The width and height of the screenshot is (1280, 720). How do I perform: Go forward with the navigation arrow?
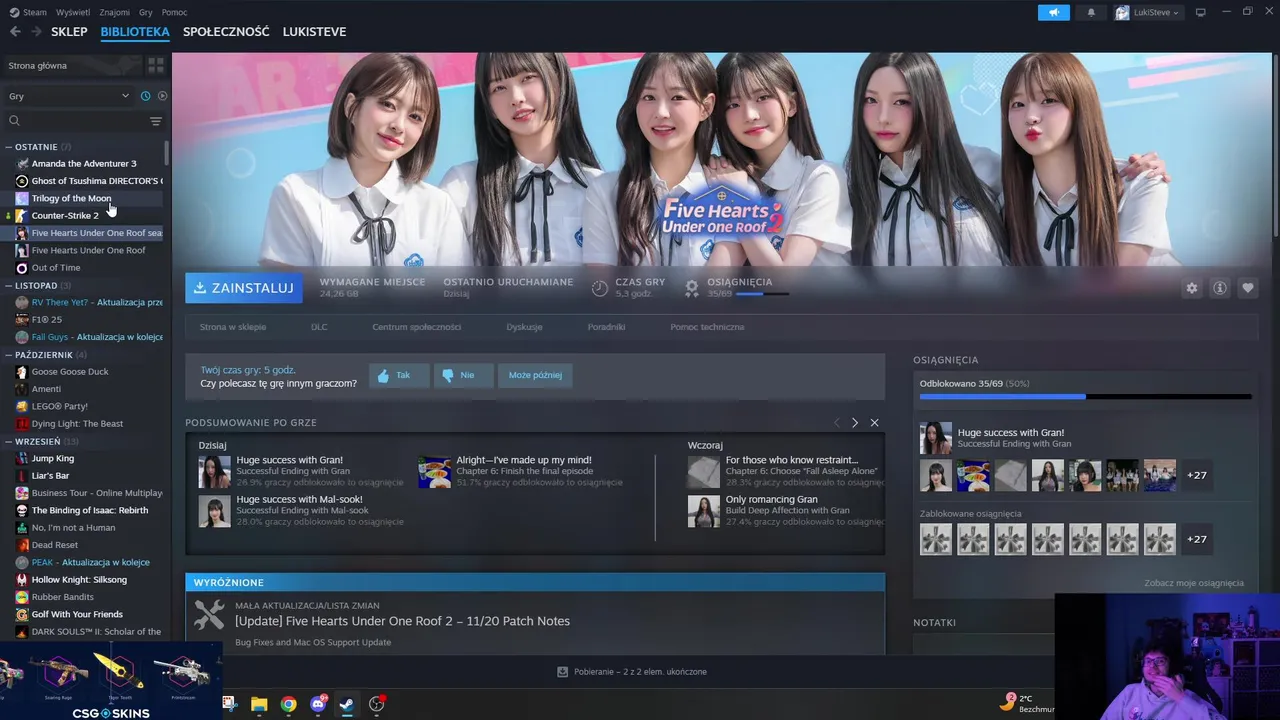point(36,32)
